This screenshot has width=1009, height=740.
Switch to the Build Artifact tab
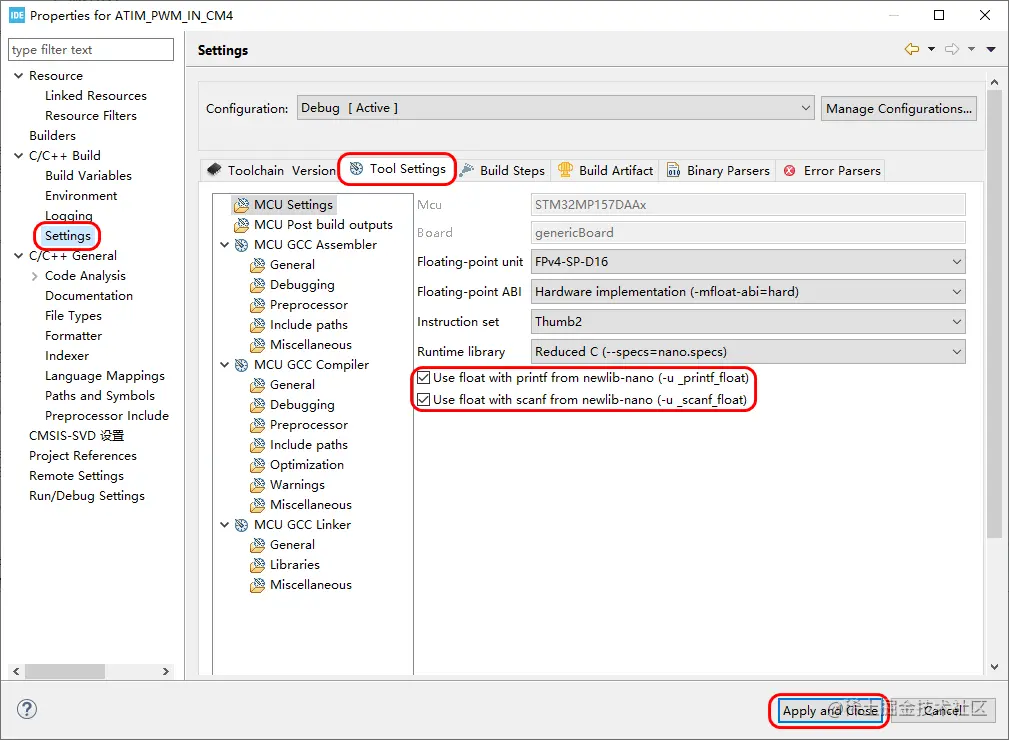606,171
